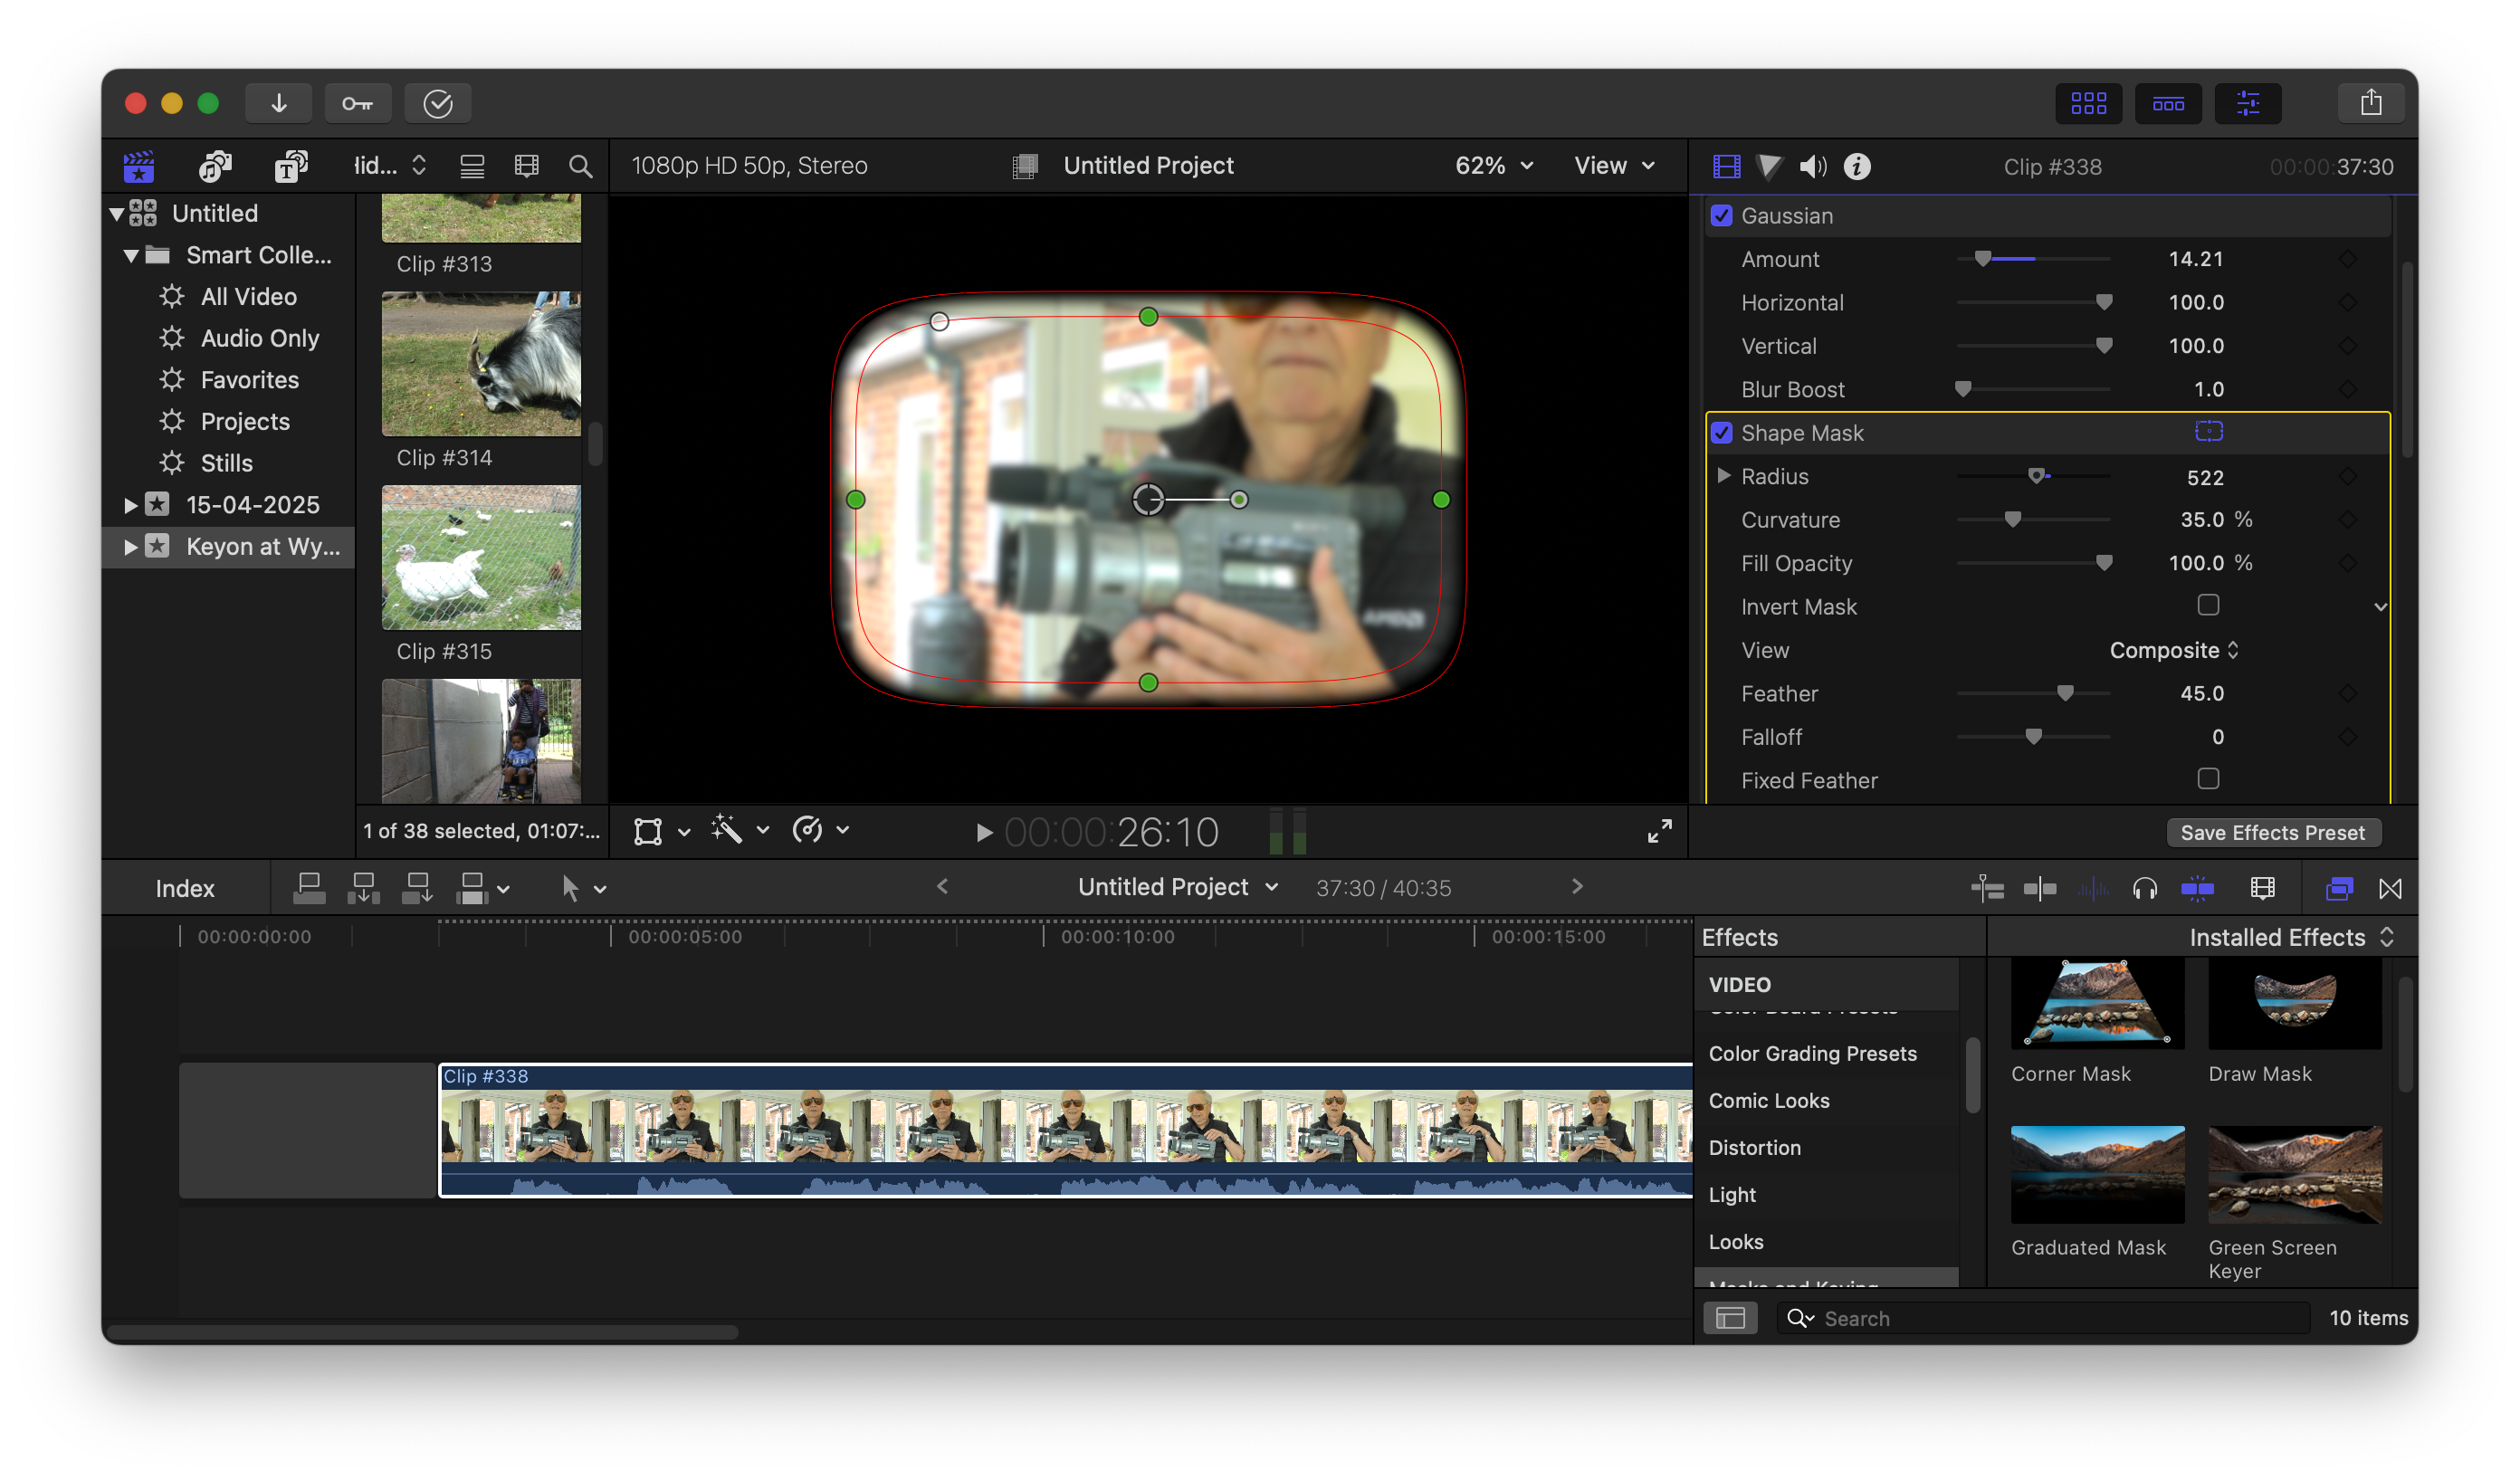Enable the Invert Mask checkbox
This screenshot has width=2520, height=1479.
pos(2208,605)
